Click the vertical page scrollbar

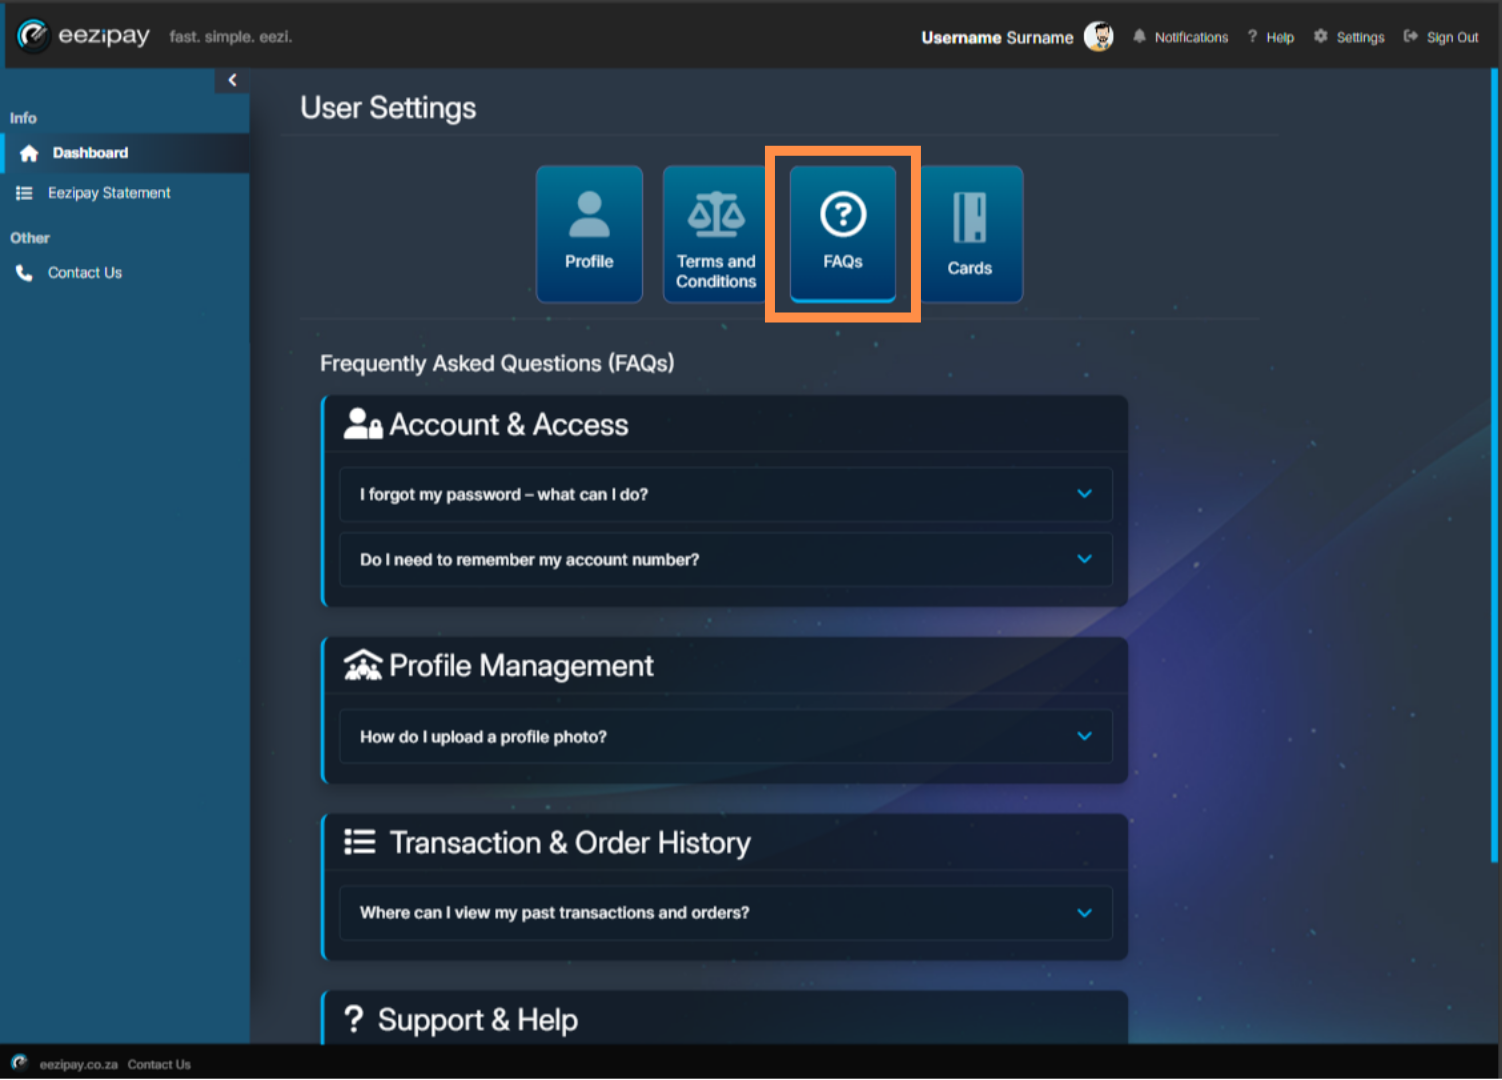[x=1495, y=465]
